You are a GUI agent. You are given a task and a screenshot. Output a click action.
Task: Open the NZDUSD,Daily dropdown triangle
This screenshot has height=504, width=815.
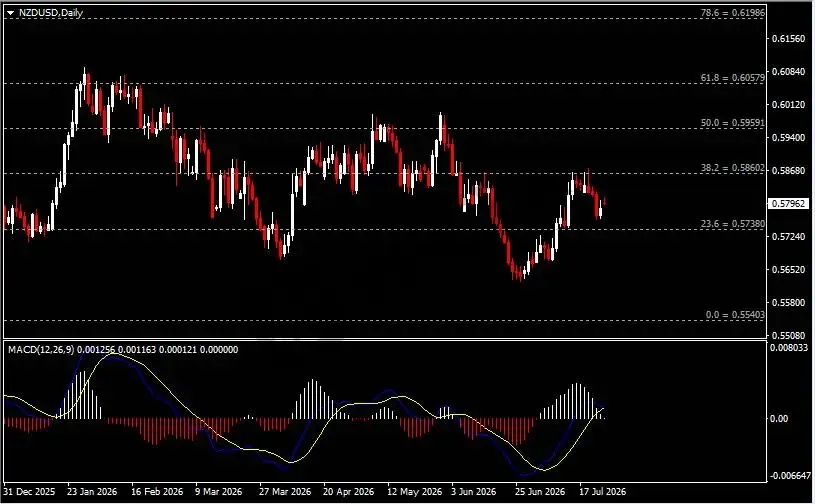pyautogui.click(x=10, y=13)
